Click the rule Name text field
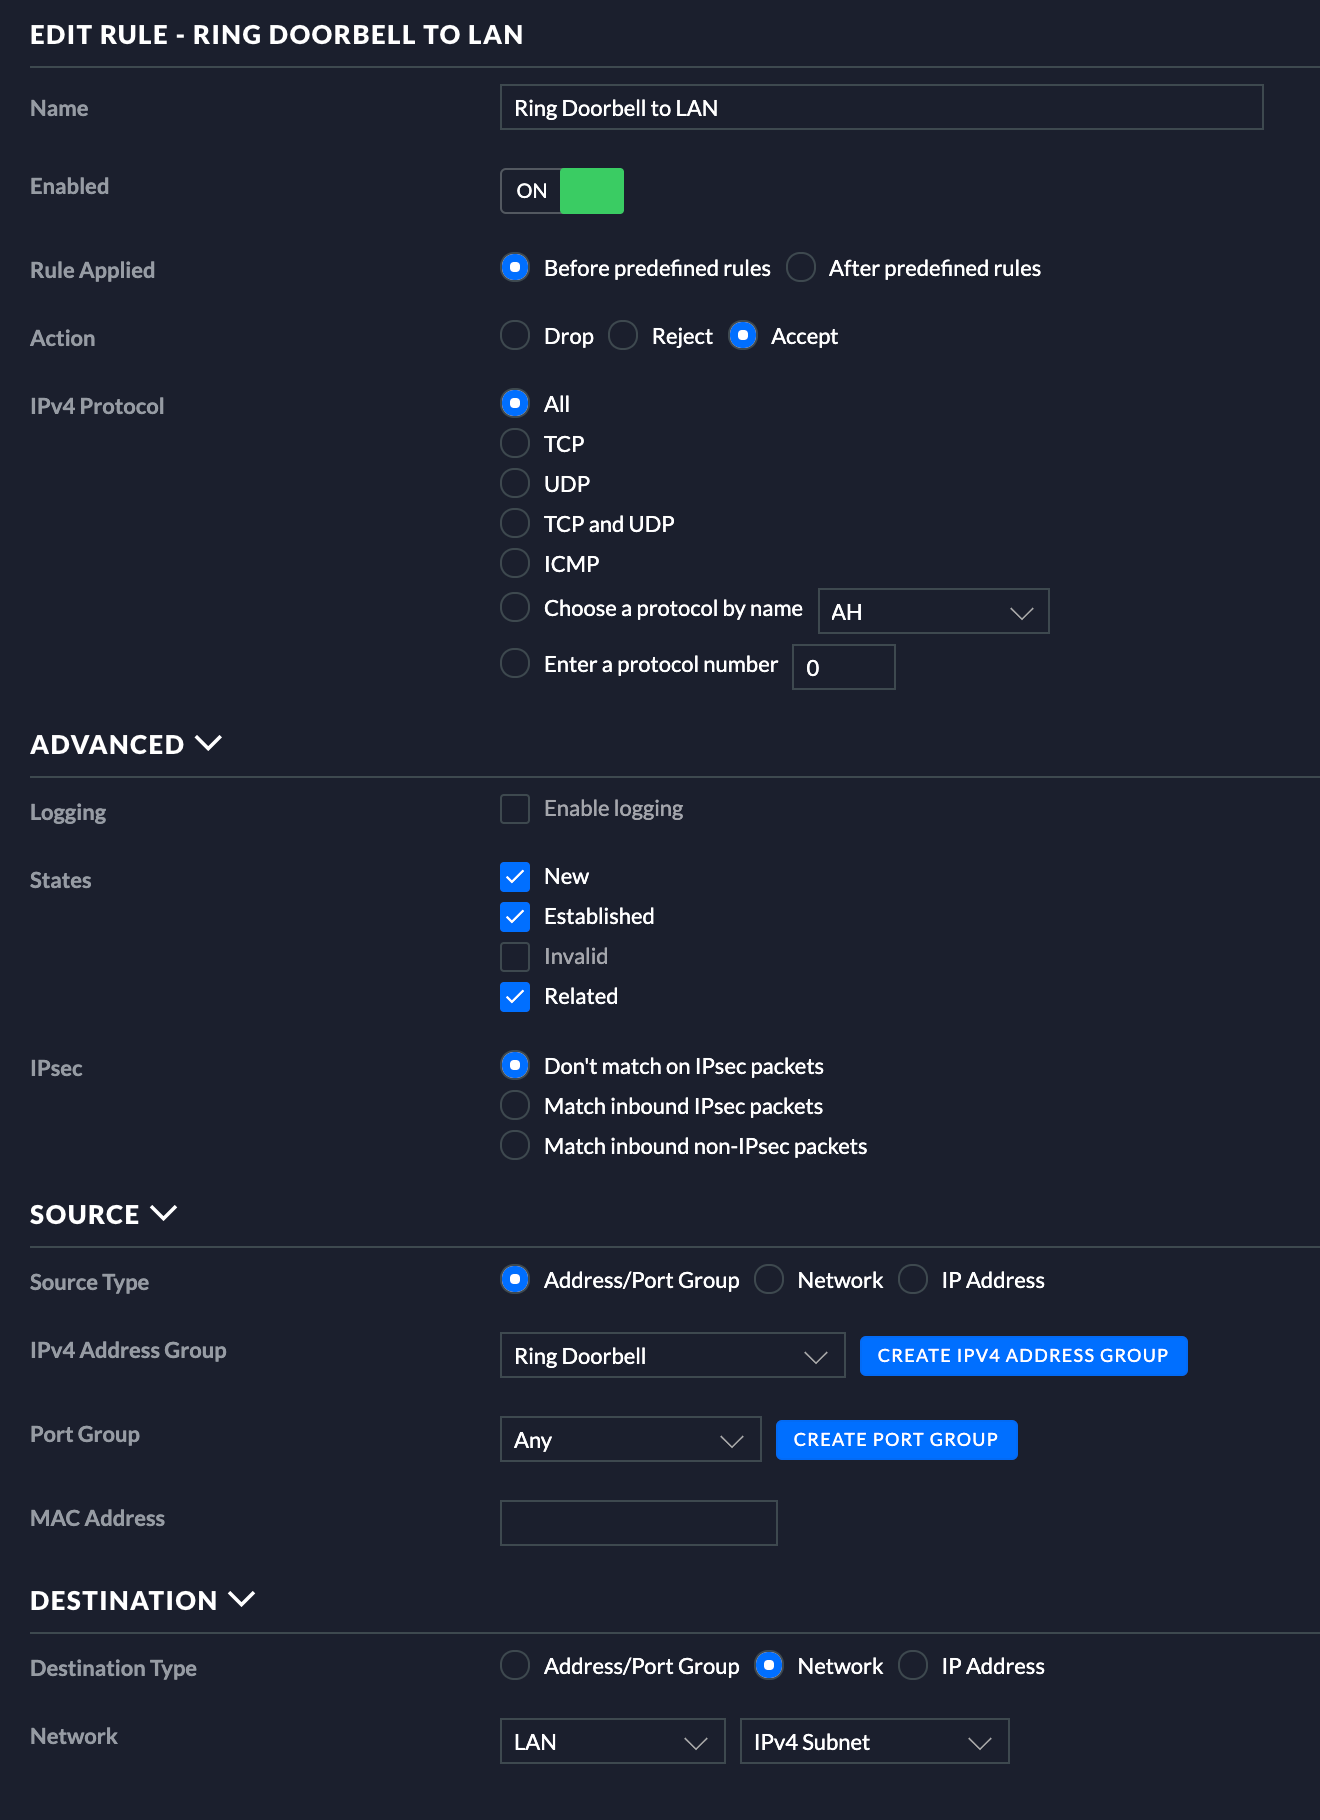The height and width of the screenshot is (1820, 1320). pos(881,108)
